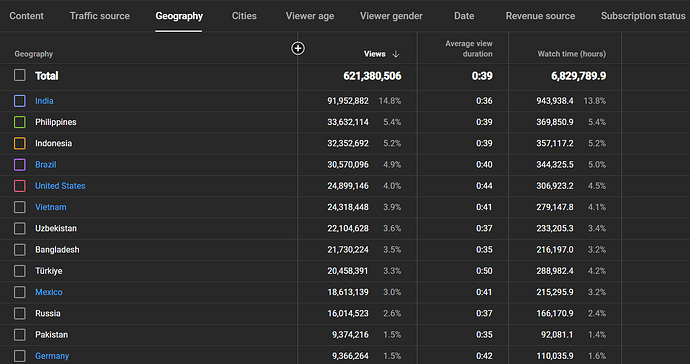The height and width of the screenshot is (364, 690).
Task: Open the Germany geography link
Action: [52, 356]
